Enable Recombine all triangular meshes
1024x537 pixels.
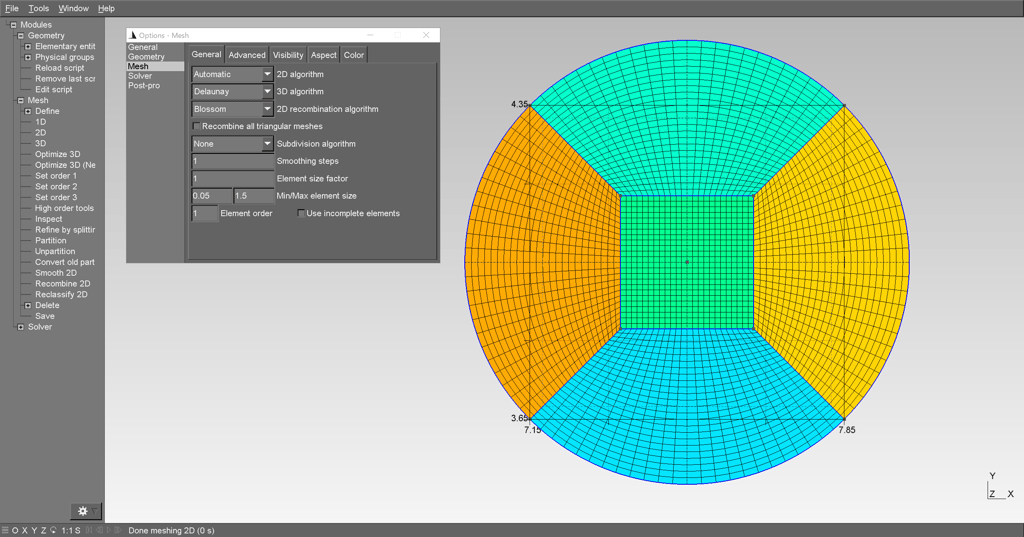point(196,127)
